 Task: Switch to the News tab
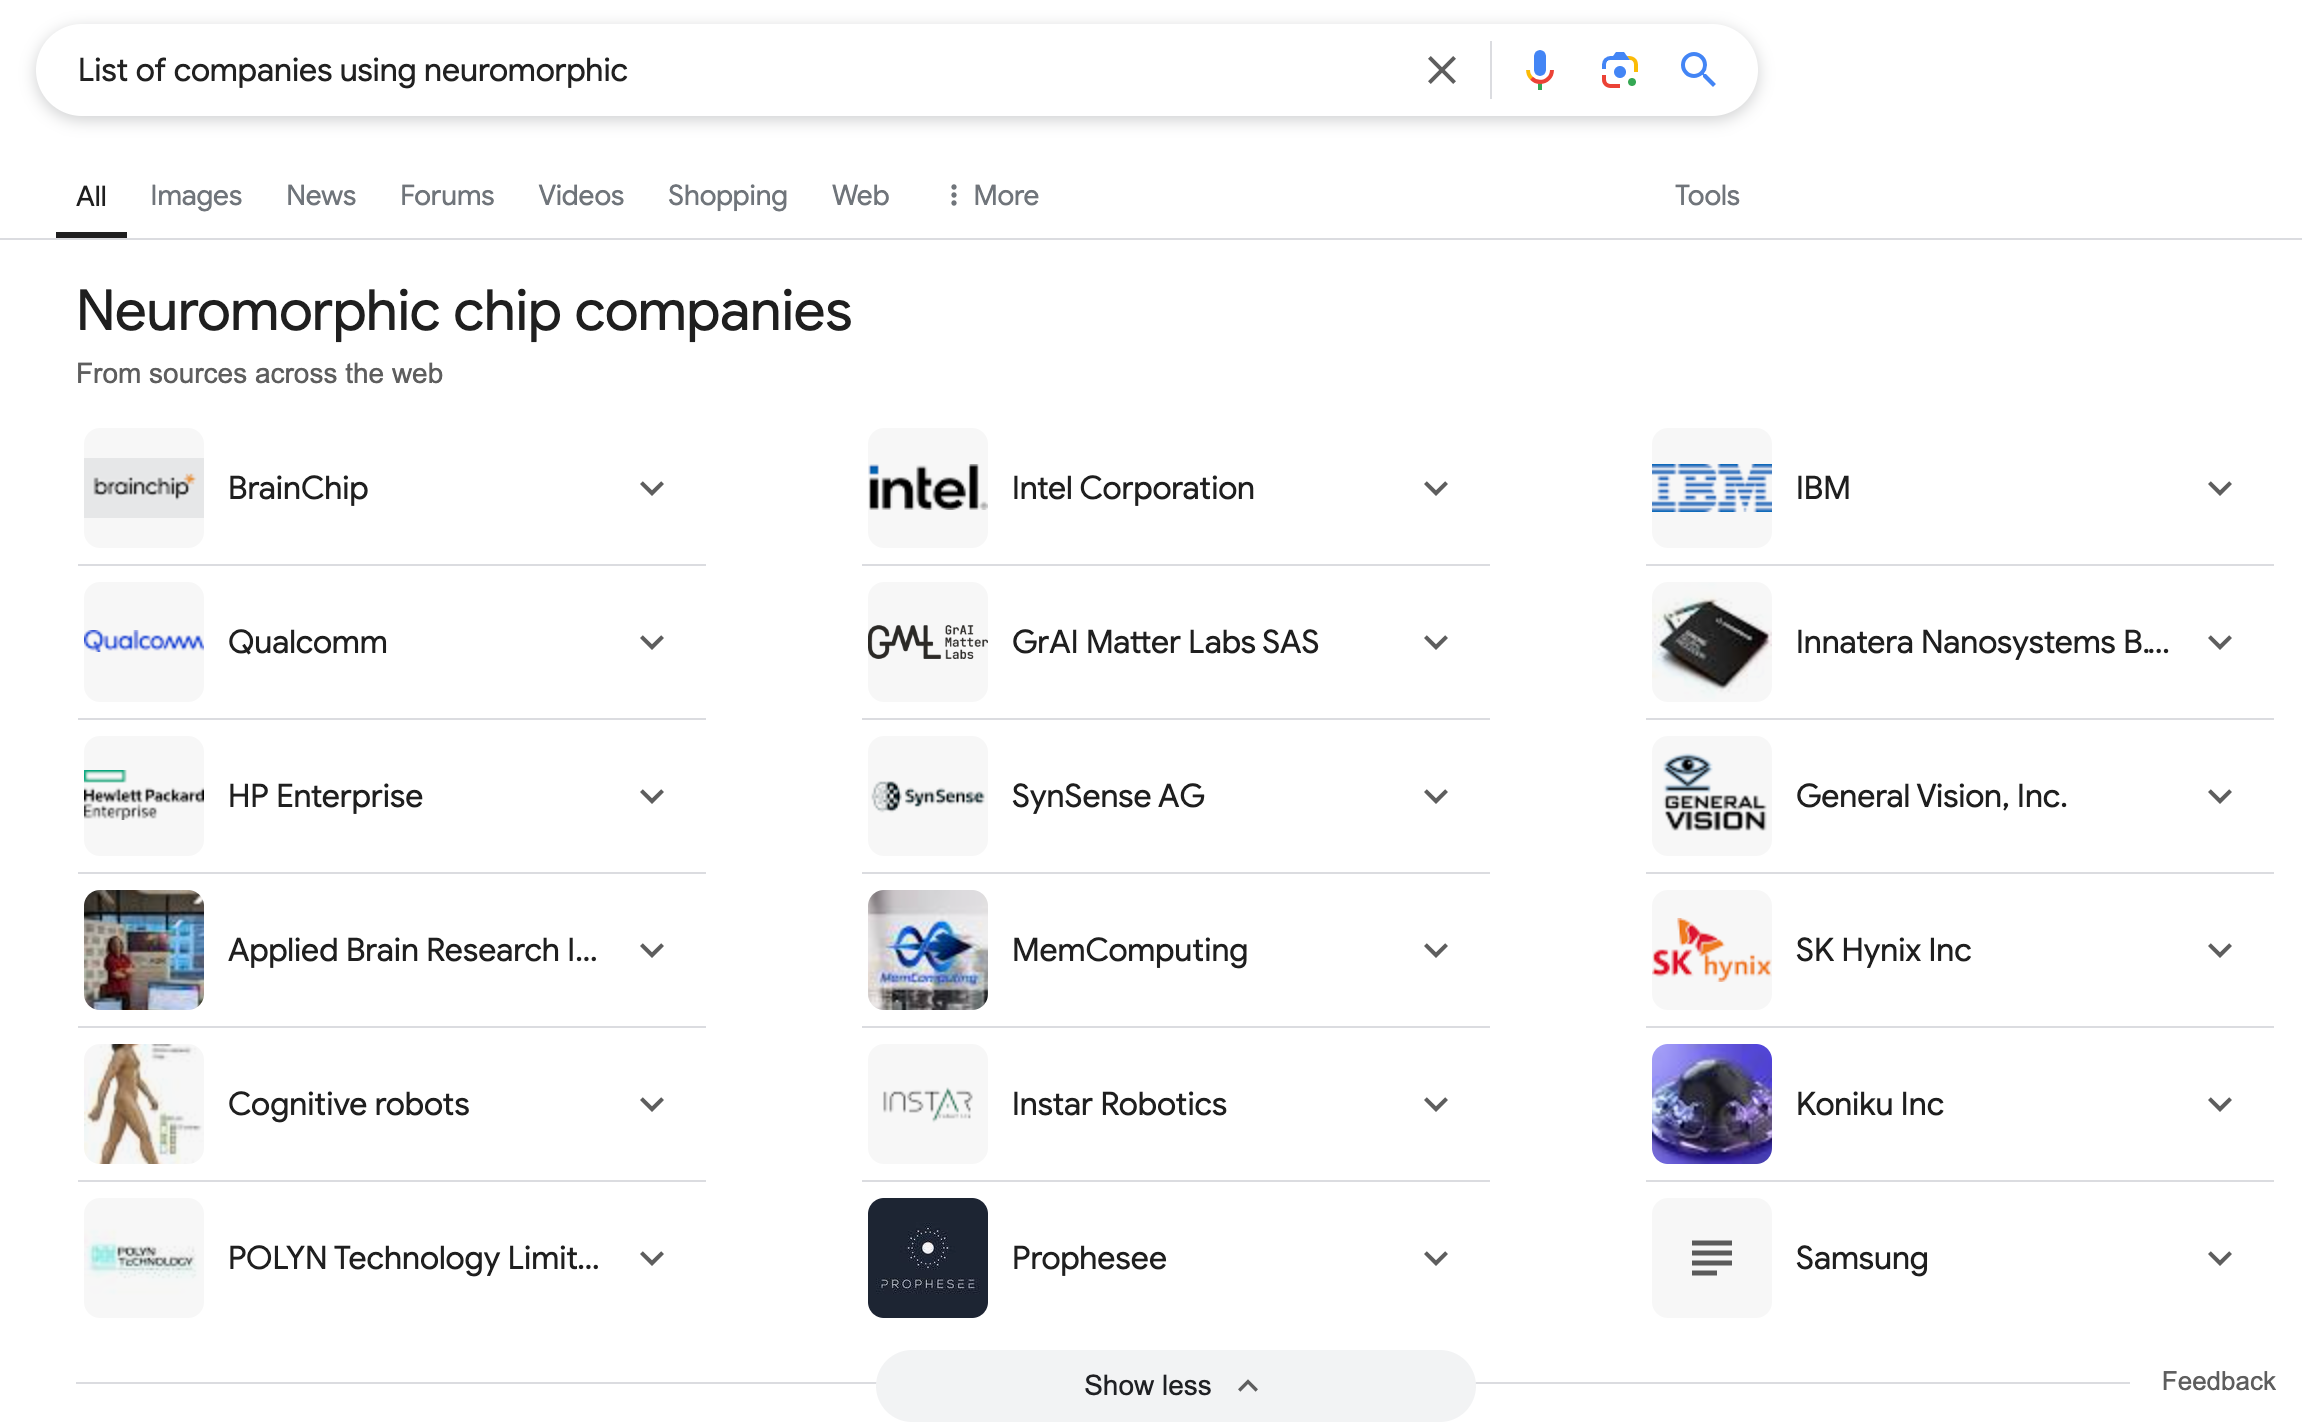point(321,195)
